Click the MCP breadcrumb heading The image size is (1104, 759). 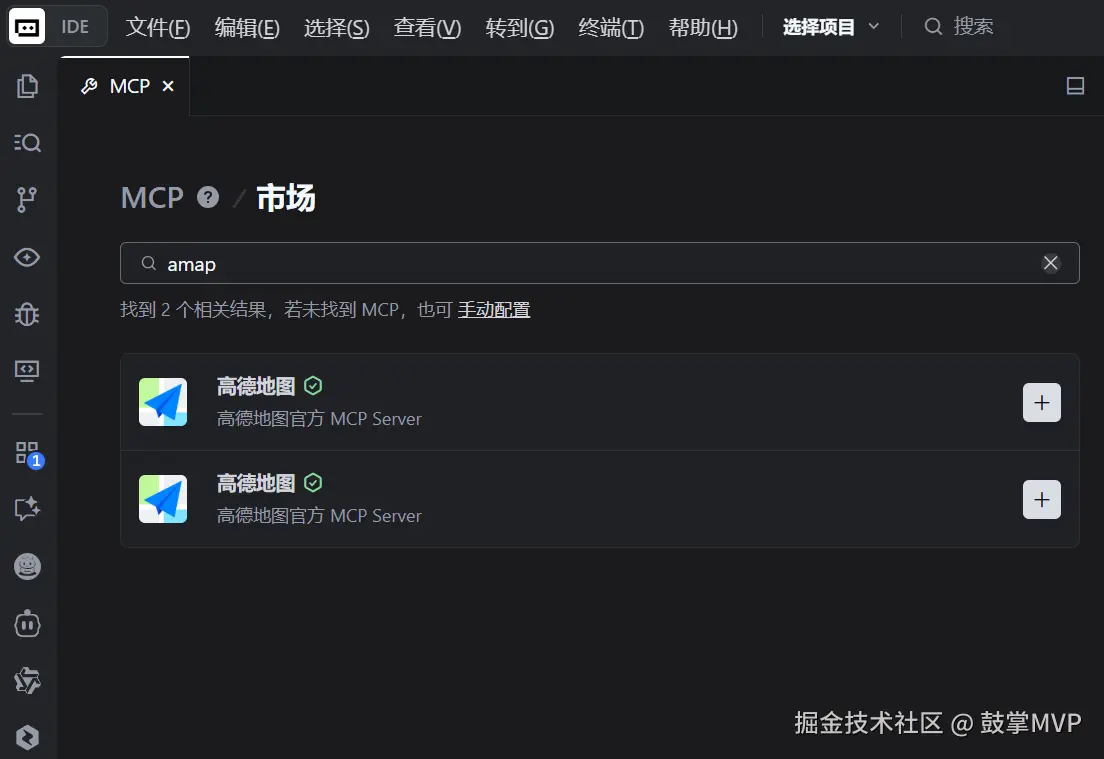coord(152,198)
